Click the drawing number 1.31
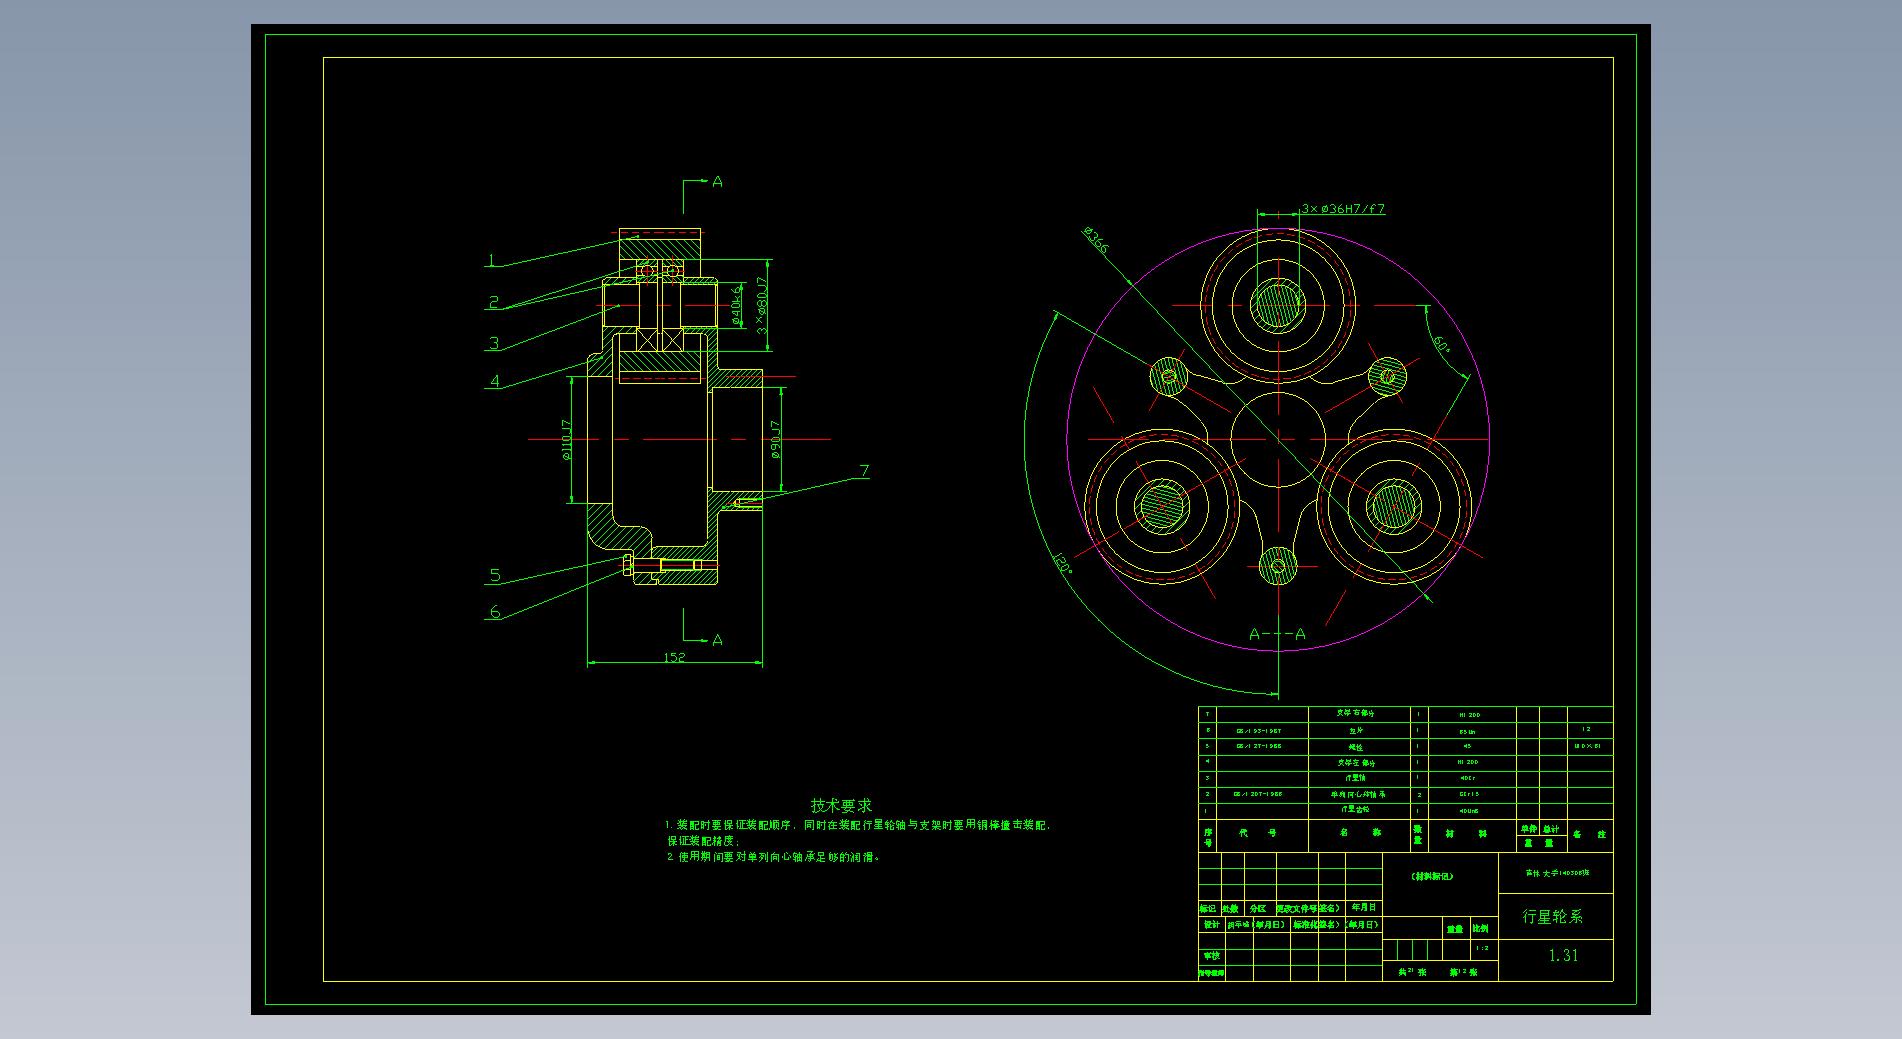 point(1563,955)
